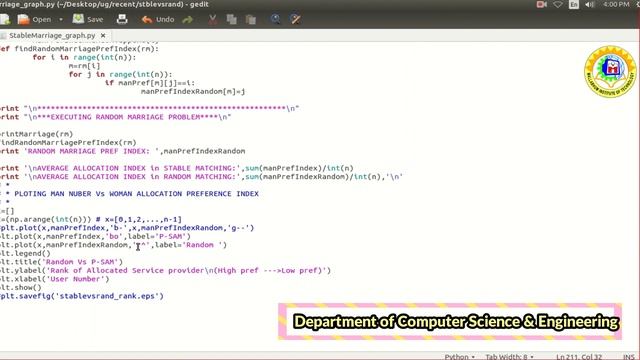This screenshot has height=360, width=640.
Task: Click the 'AVERAGE ALLOCATION INDEX in STABLE MATCHING' line
Action: [x=177, y=168]
